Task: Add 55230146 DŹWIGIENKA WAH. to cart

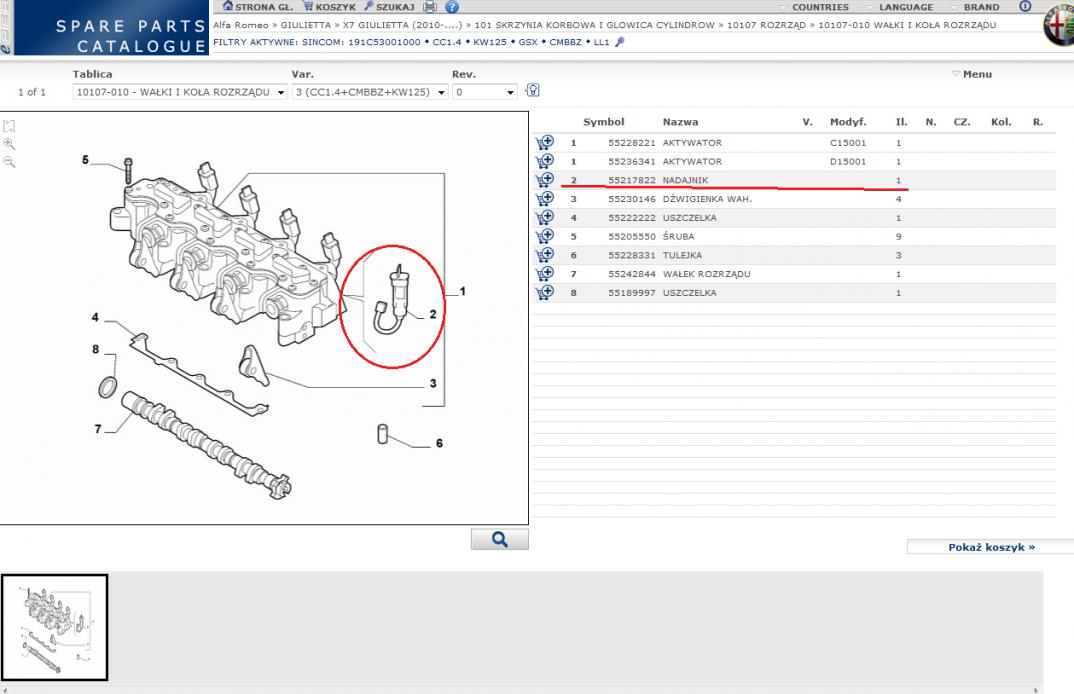Action: point(545,199)
